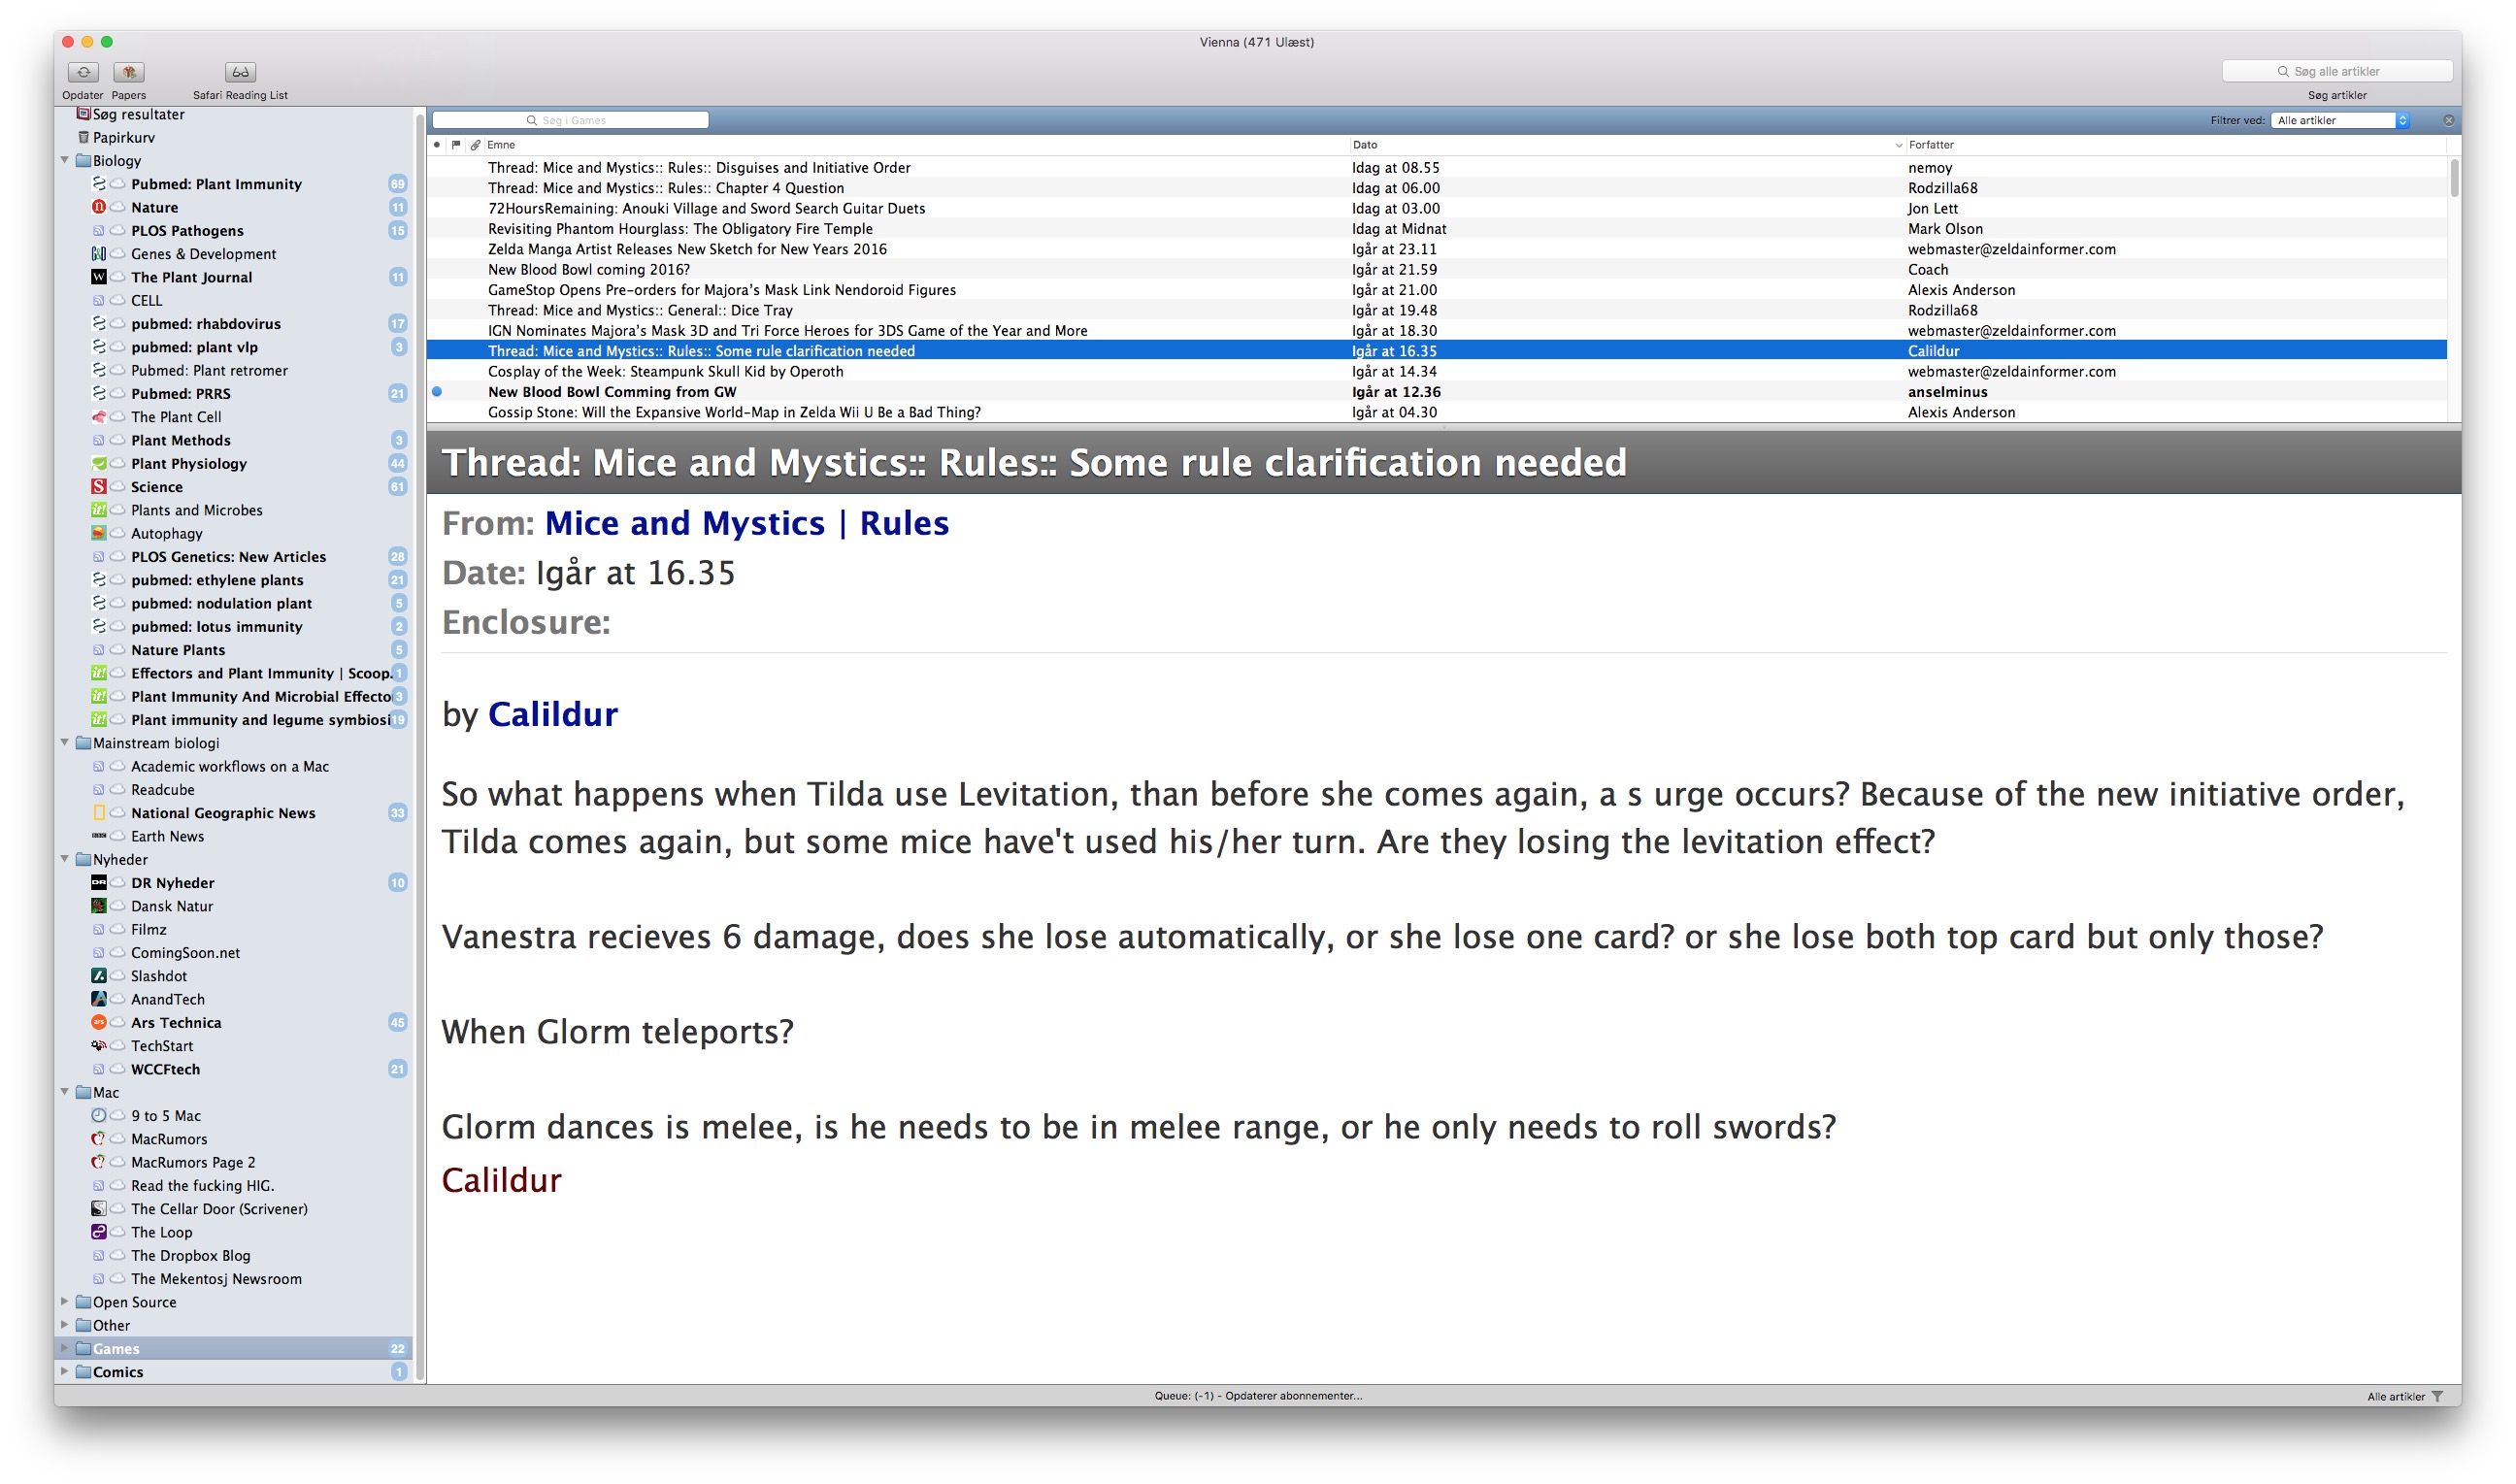Open Safari Reading List glasses icon
The height and width of the screenshot is (1484, 2516).
point(240,72)
